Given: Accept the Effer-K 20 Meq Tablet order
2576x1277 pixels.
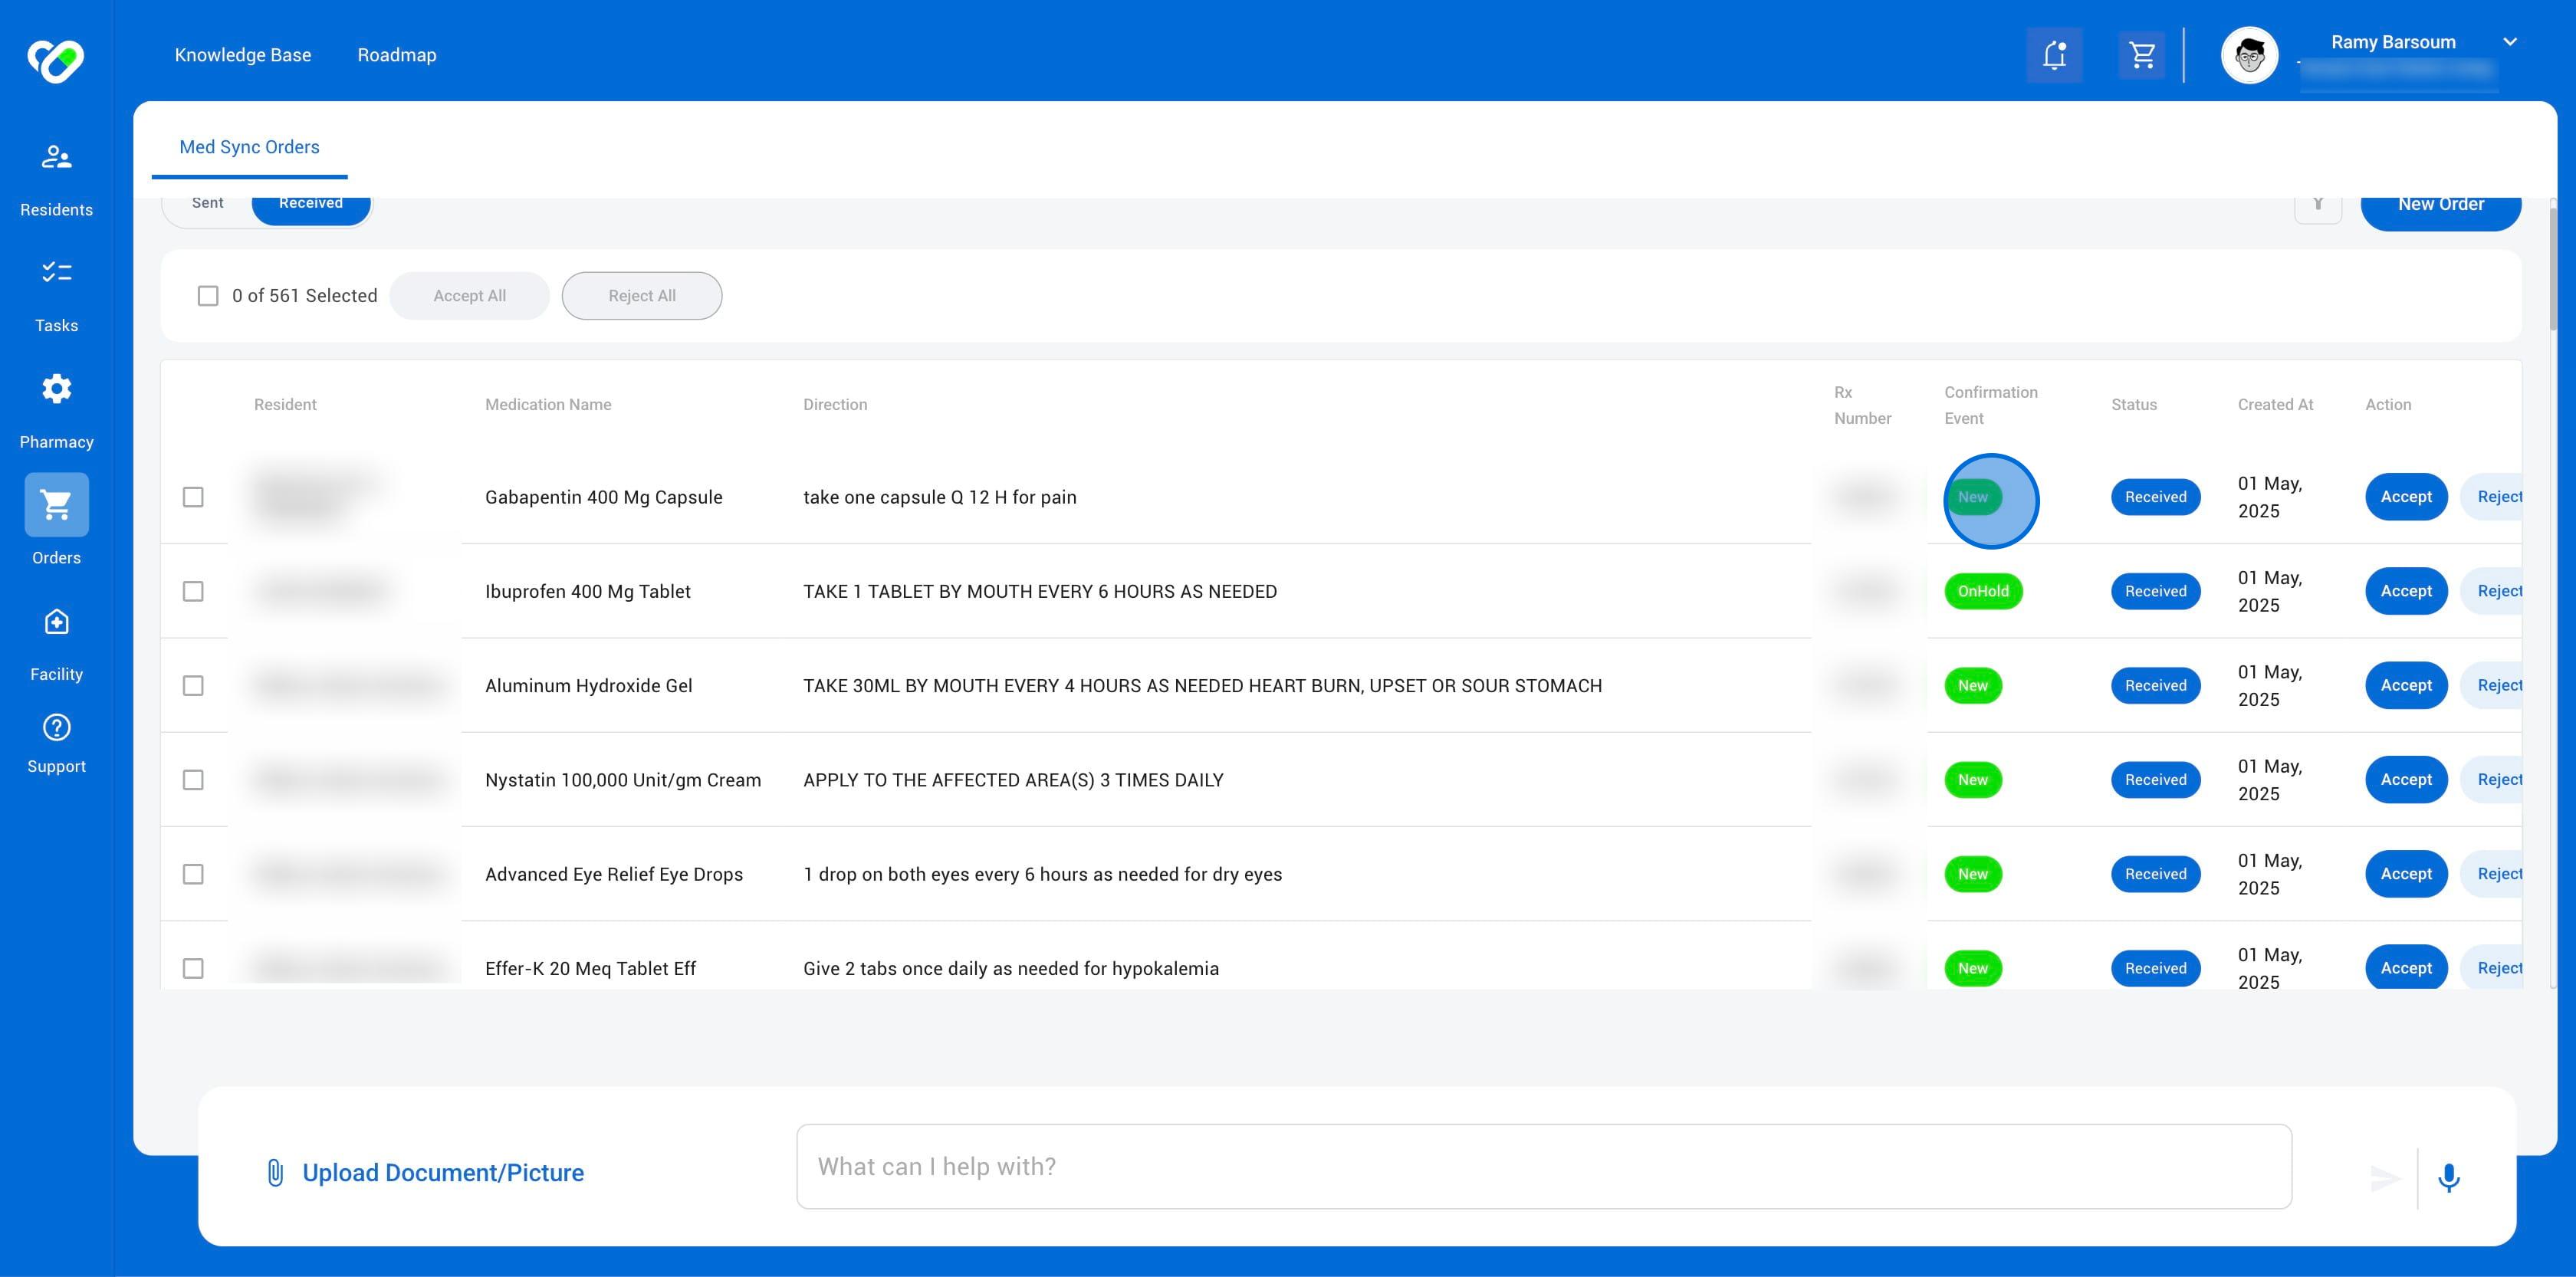Looking at the screenshot, I should (2406, 968).
